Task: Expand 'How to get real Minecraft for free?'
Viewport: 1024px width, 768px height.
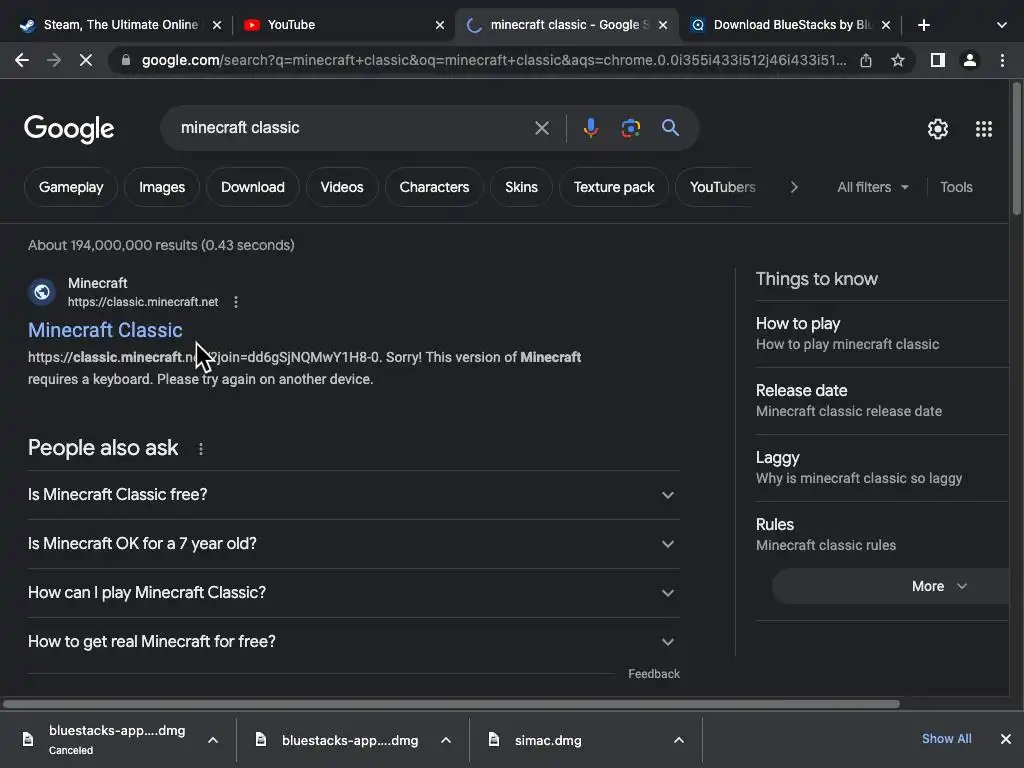Action: coord(354,642)
